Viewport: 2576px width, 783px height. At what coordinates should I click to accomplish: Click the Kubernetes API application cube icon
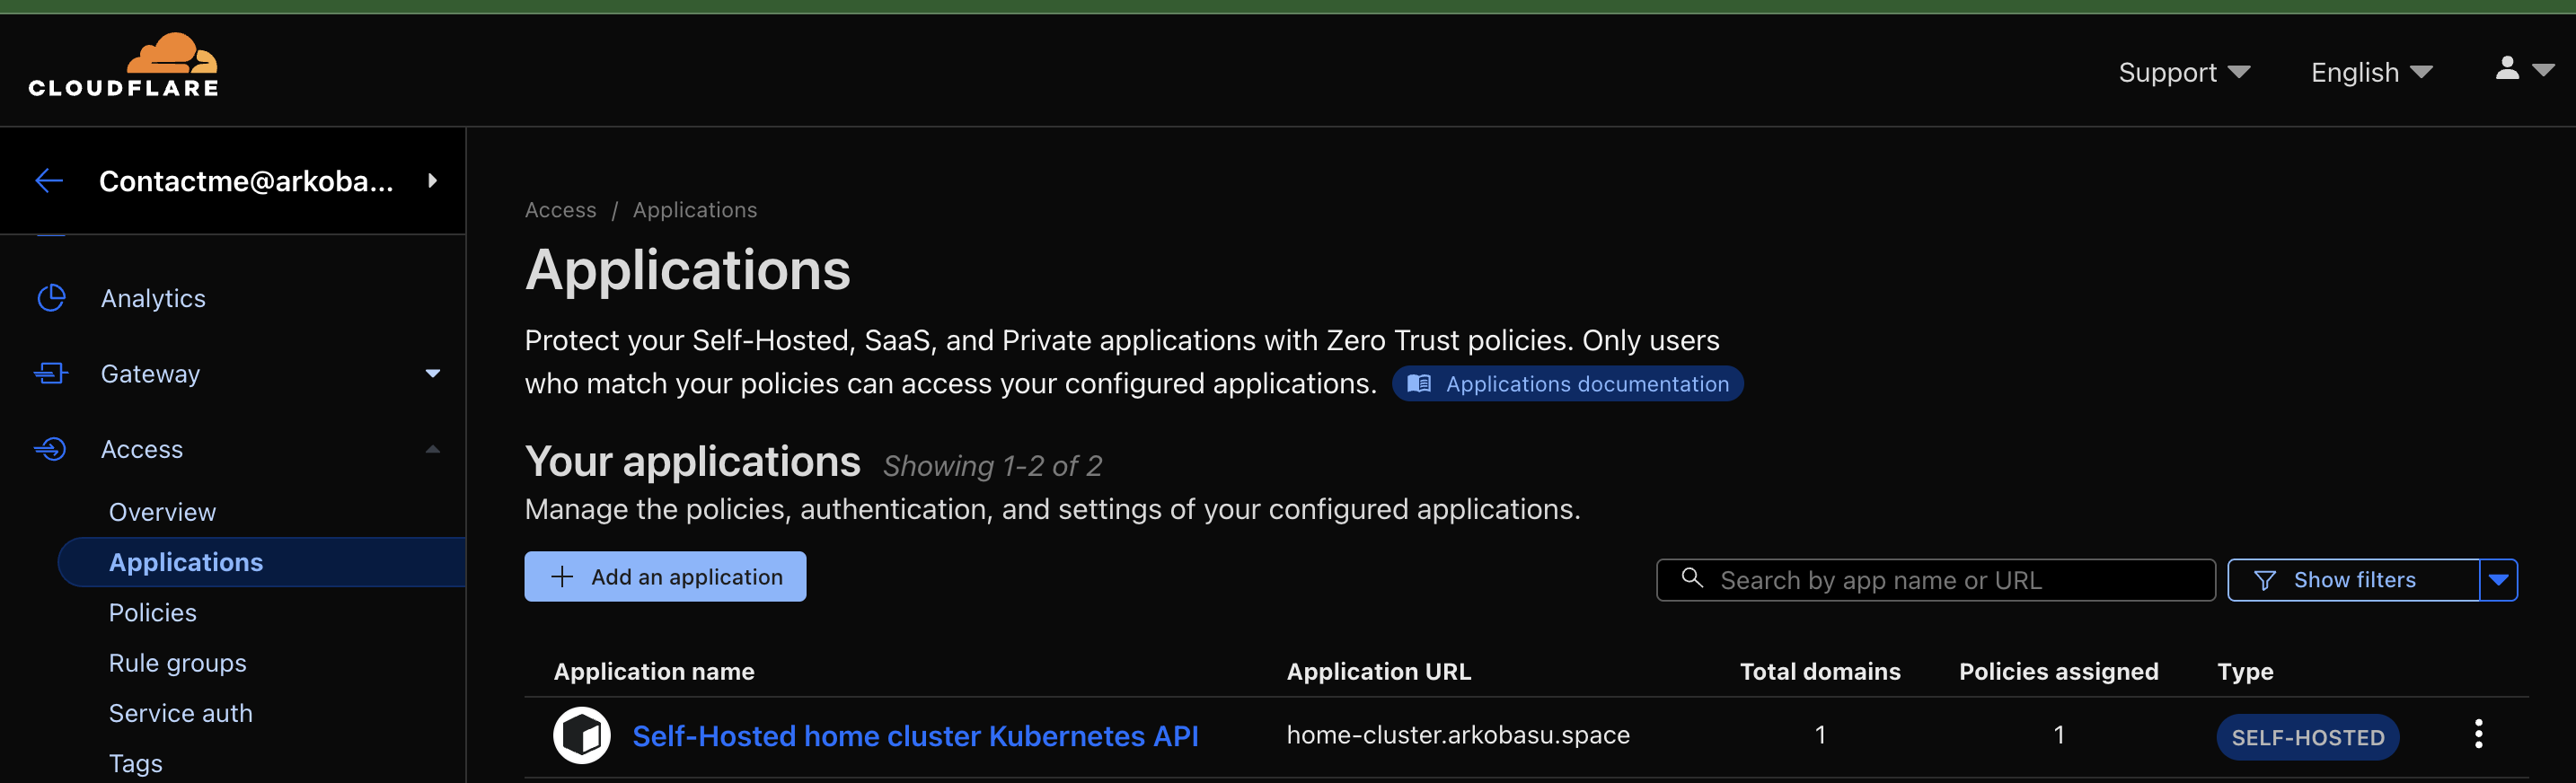click(582, 735)
